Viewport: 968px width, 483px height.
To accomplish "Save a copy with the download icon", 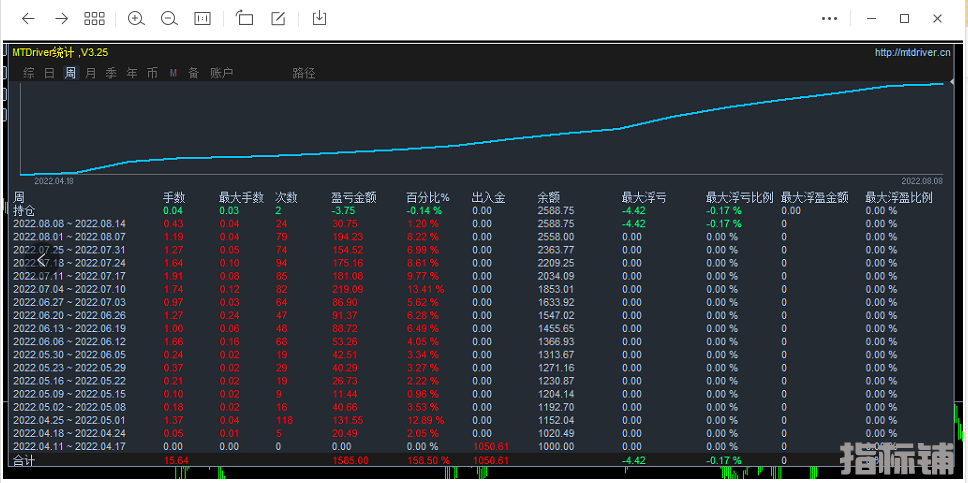I will coord(320,18).
